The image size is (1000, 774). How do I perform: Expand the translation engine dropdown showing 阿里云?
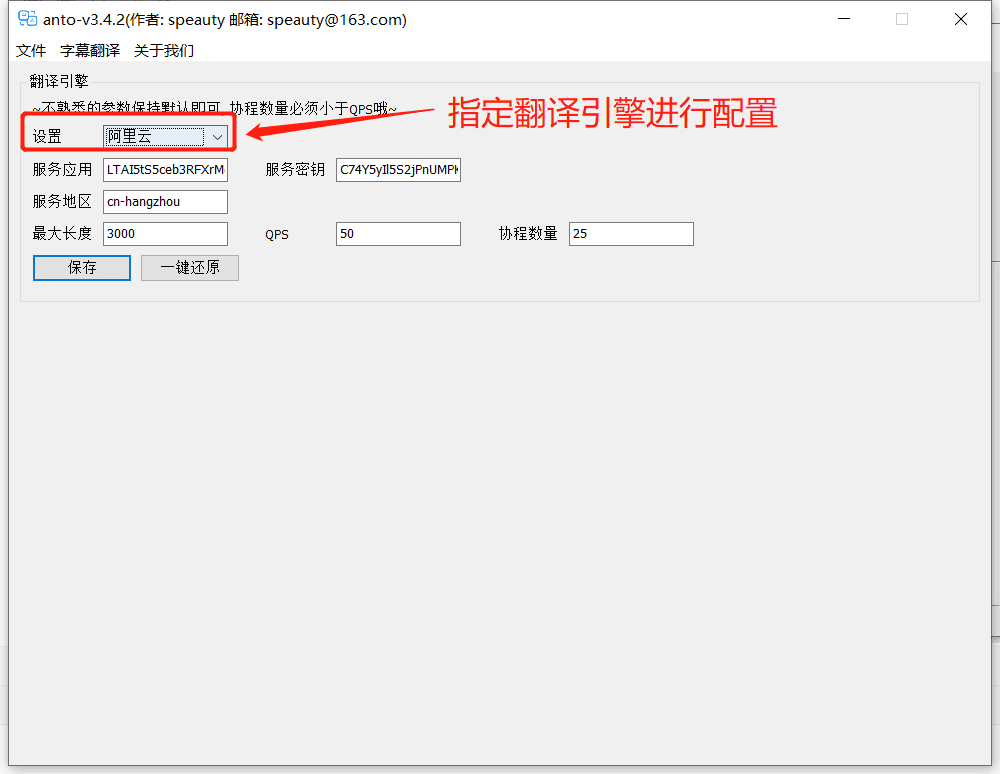(x=160, y=136)
